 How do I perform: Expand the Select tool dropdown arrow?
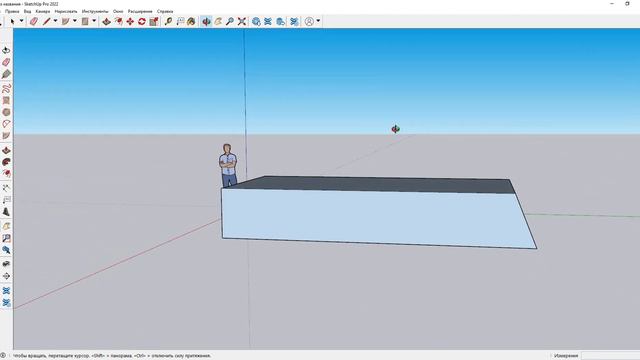pyautogui.click(x=22, y=21)
